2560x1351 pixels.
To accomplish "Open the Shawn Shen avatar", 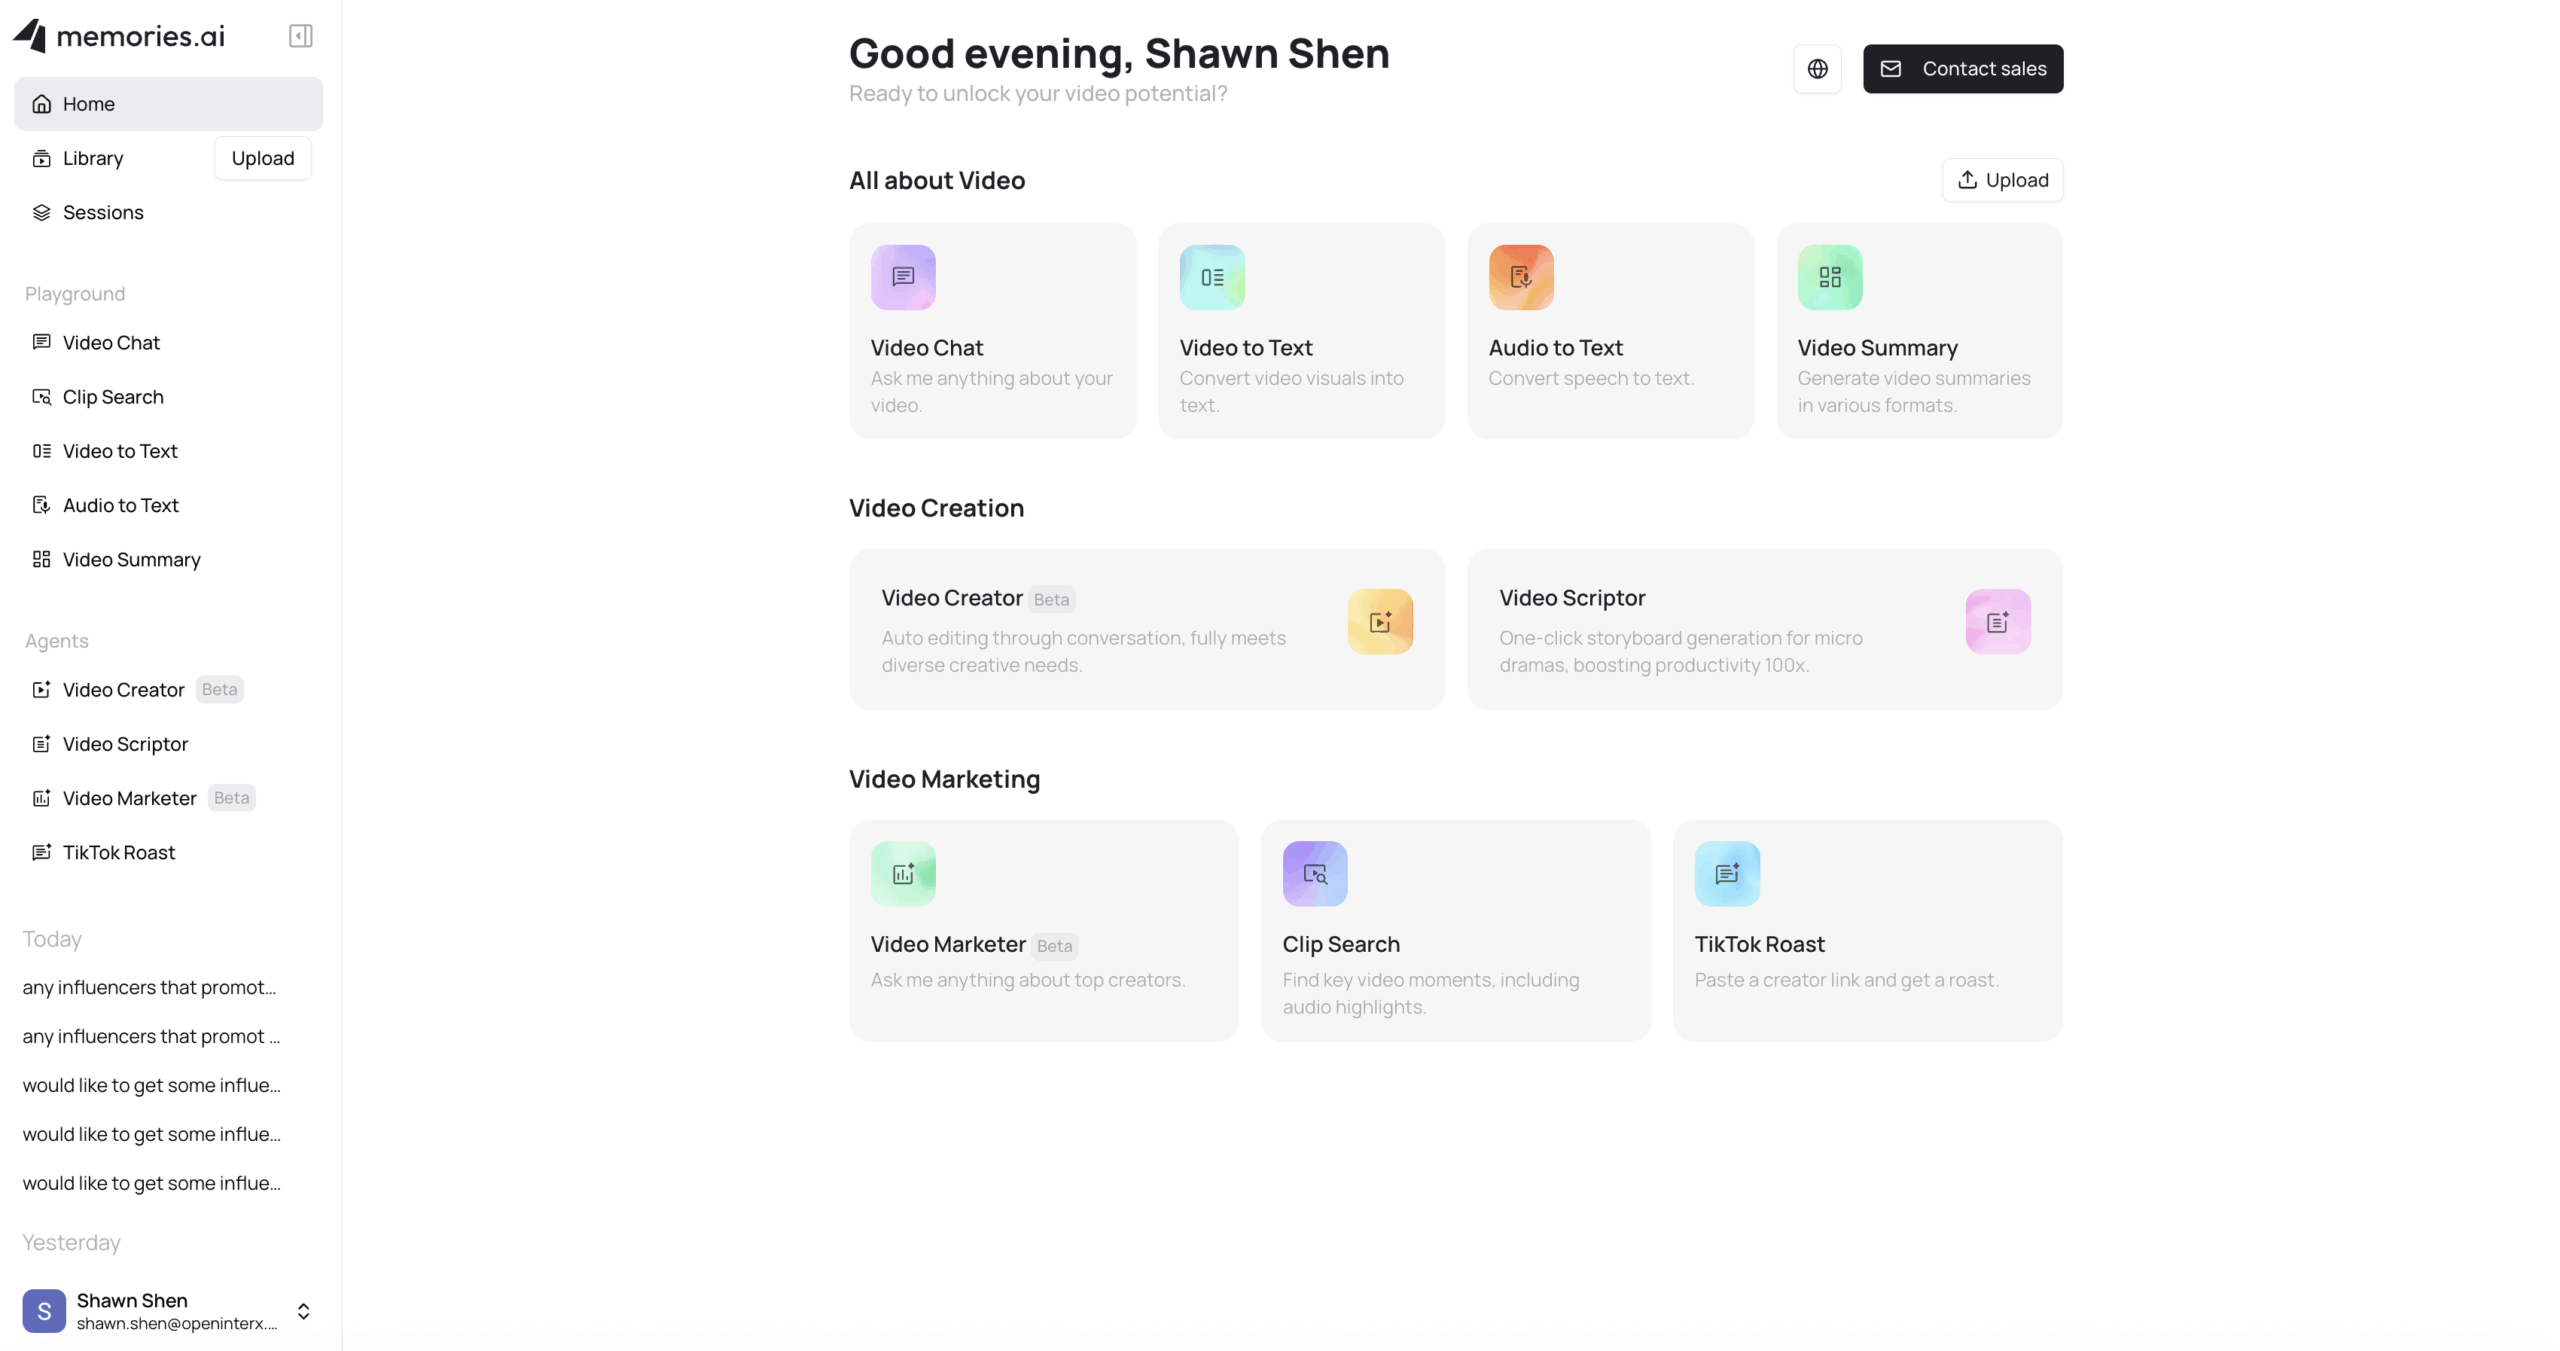I will pyautogui.click(x=44, y=1310).
